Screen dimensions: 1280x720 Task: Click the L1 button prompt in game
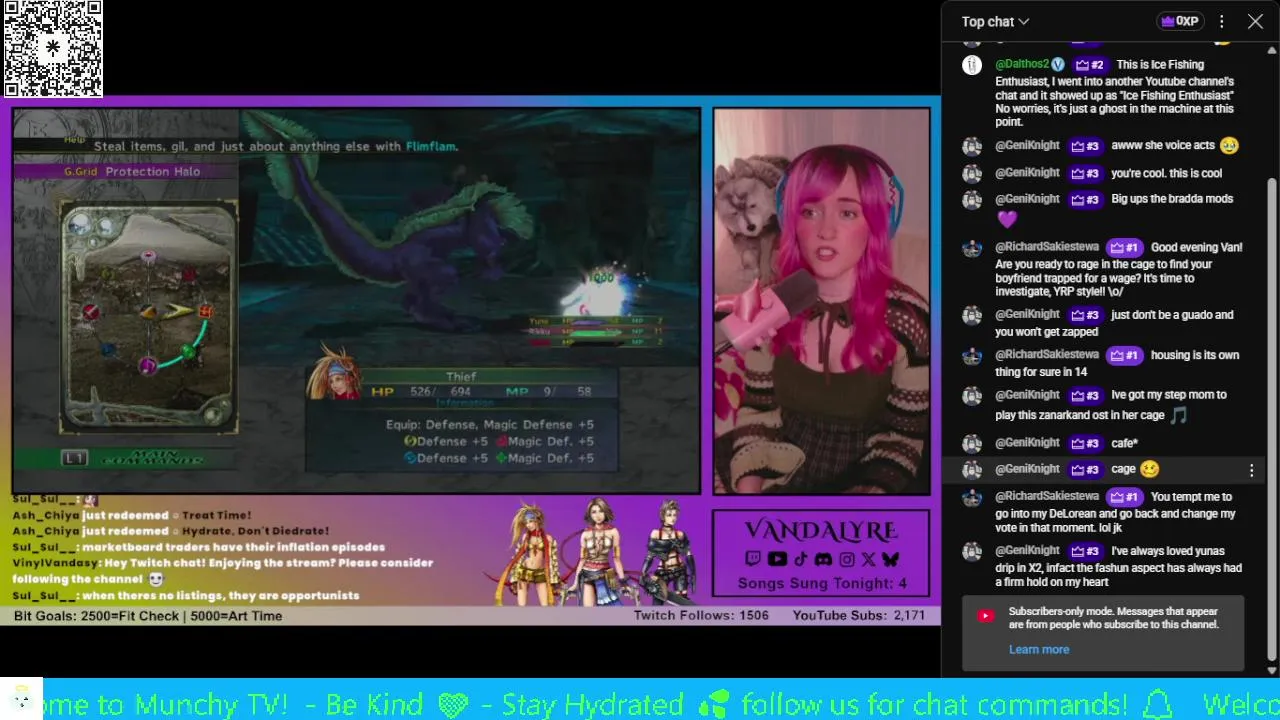tap(75, 458)
